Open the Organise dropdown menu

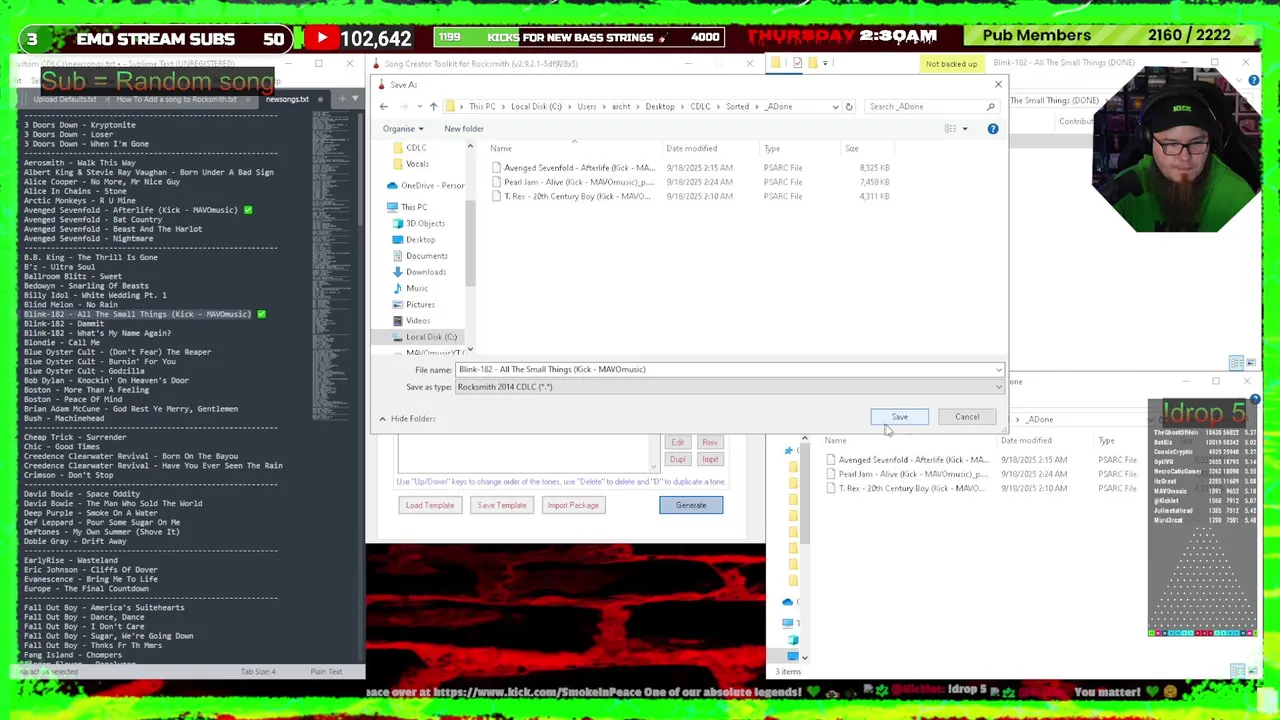[402, 128]
